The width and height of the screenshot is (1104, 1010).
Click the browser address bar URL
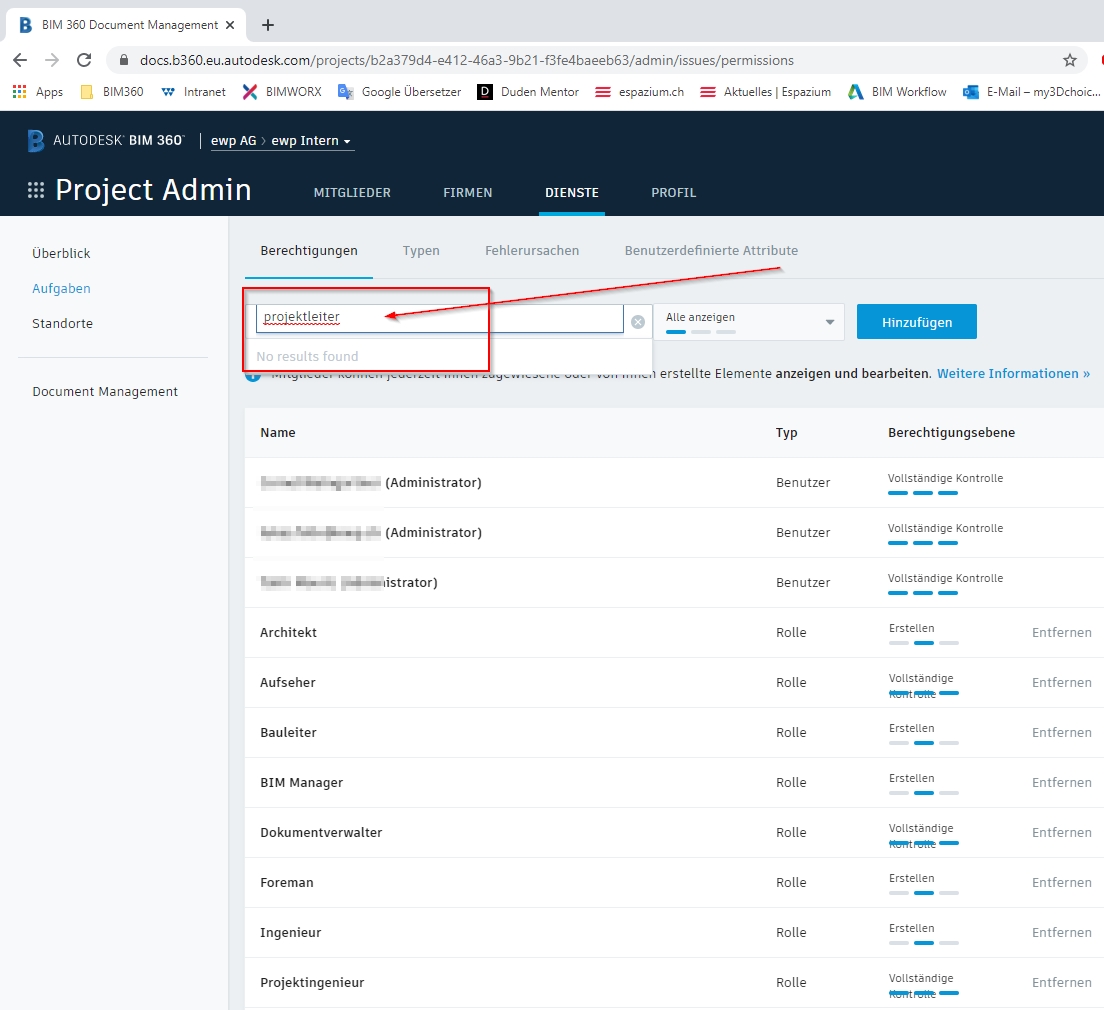click(x=466, y=61)
